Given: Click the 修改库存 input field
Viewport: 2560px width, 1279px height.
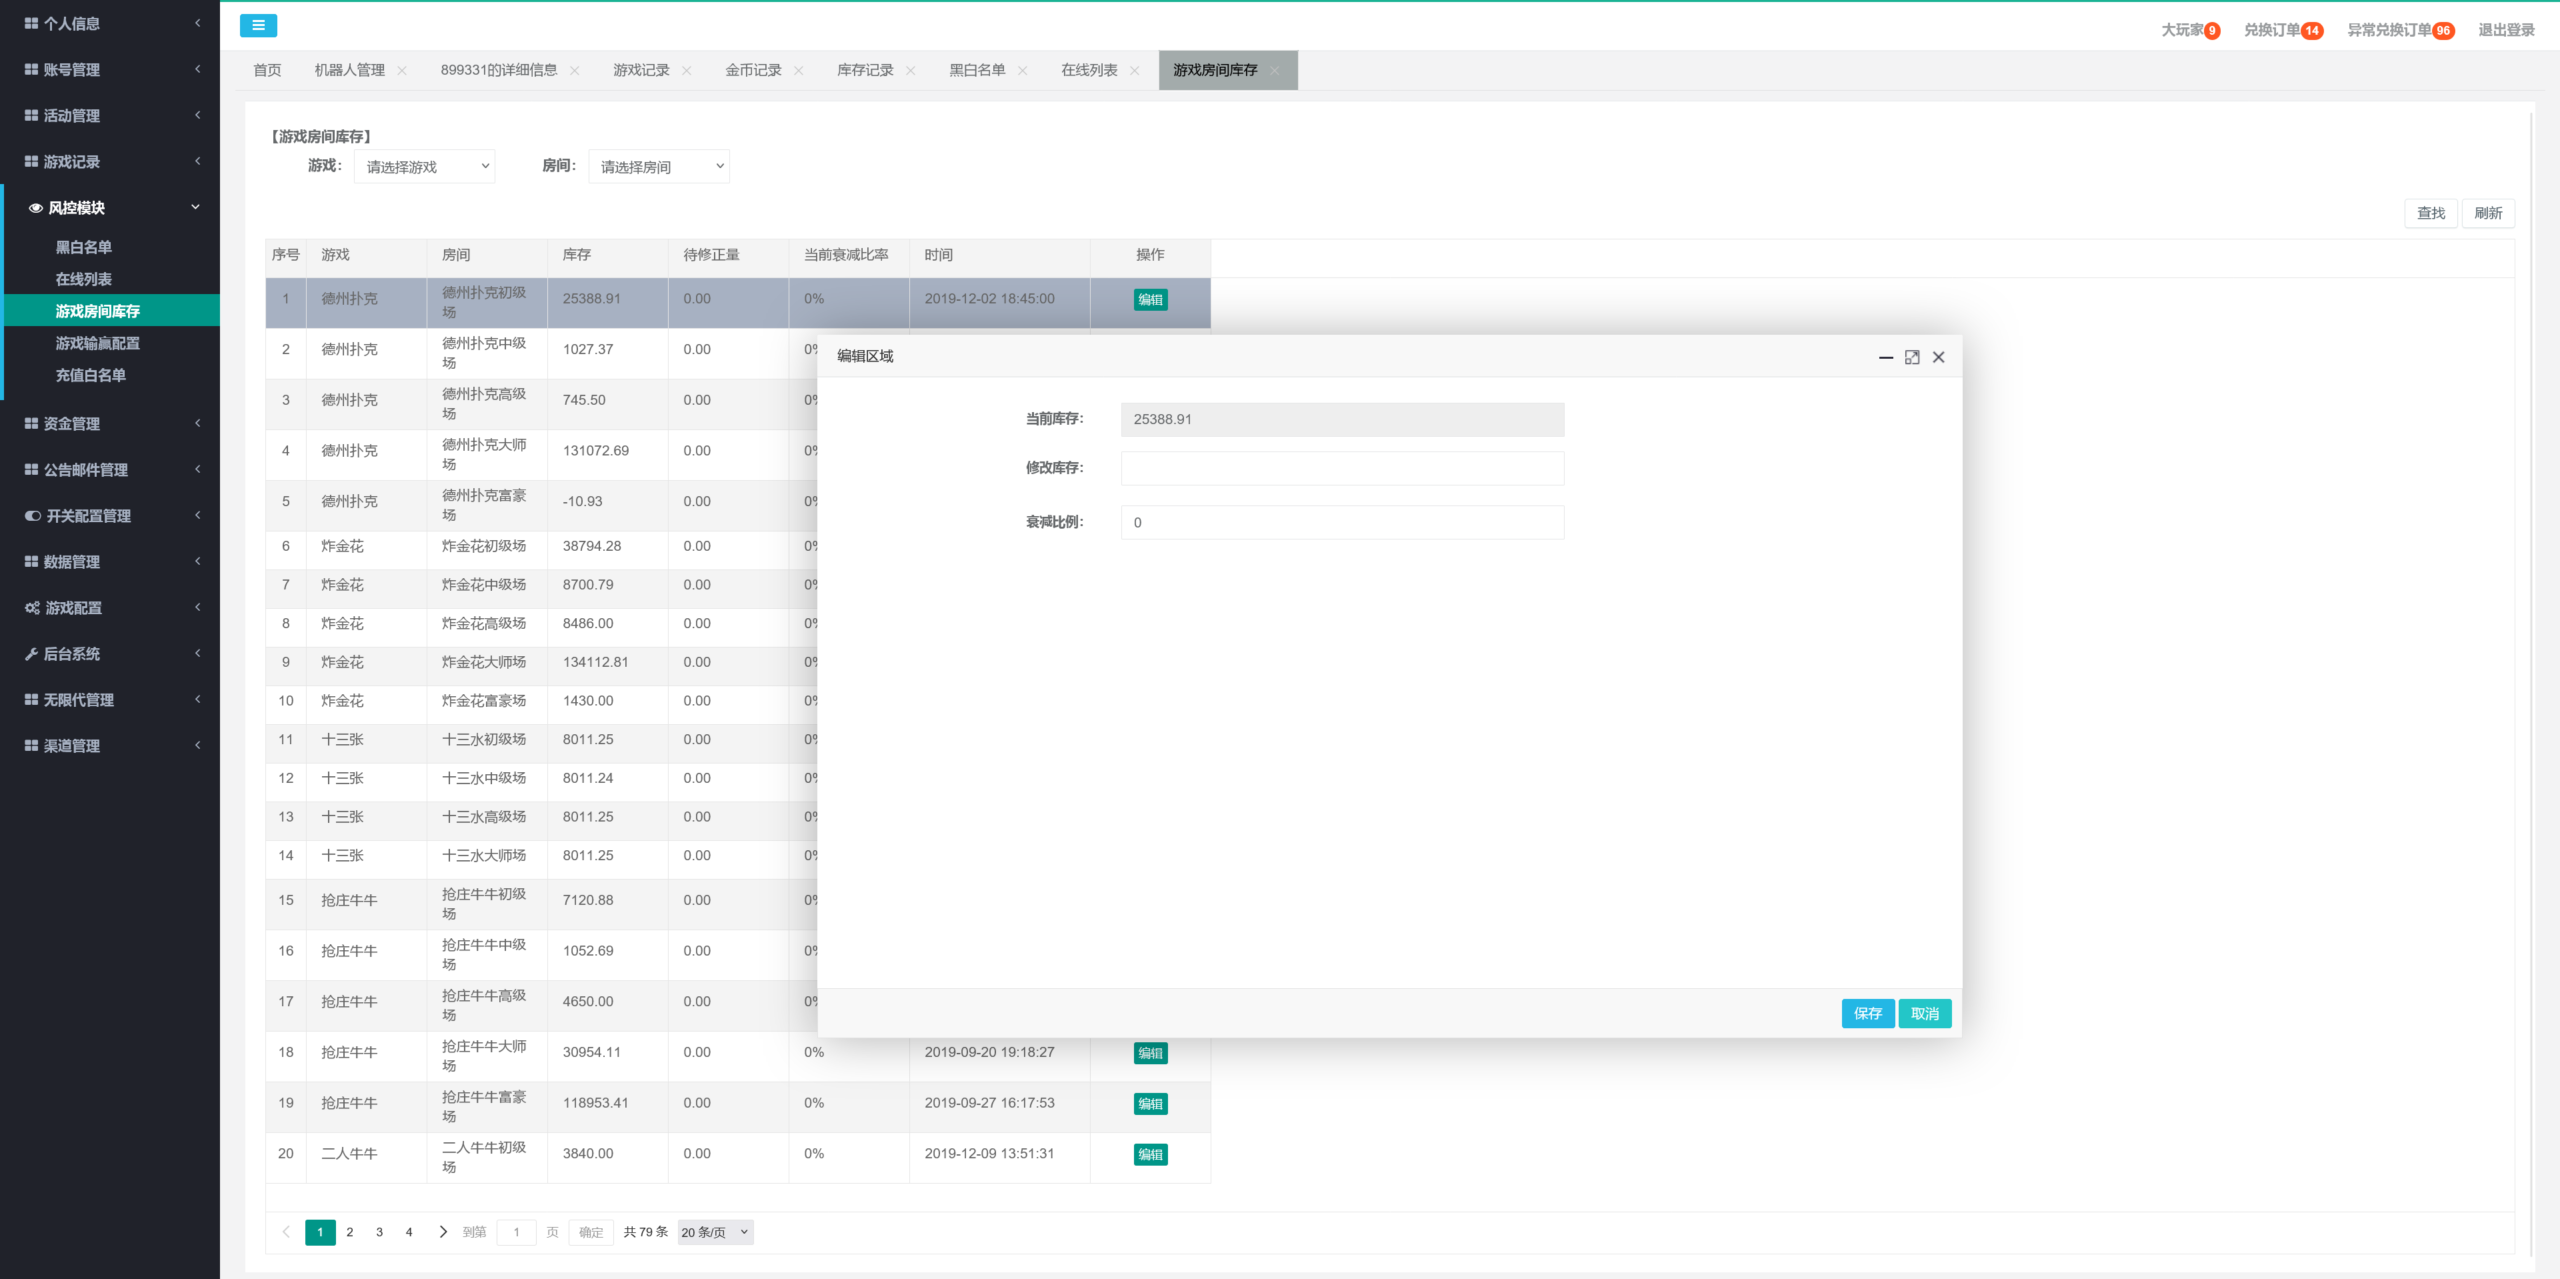Looking at the screenshot, I should coord(1342,468).
